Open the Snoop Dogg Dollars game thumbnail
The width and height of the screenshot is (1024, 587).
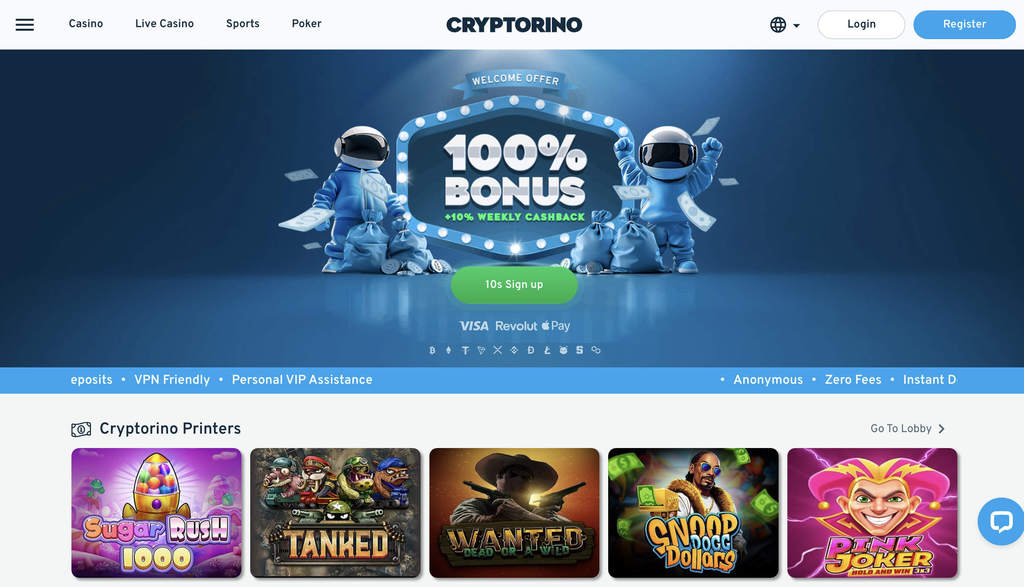693,513
